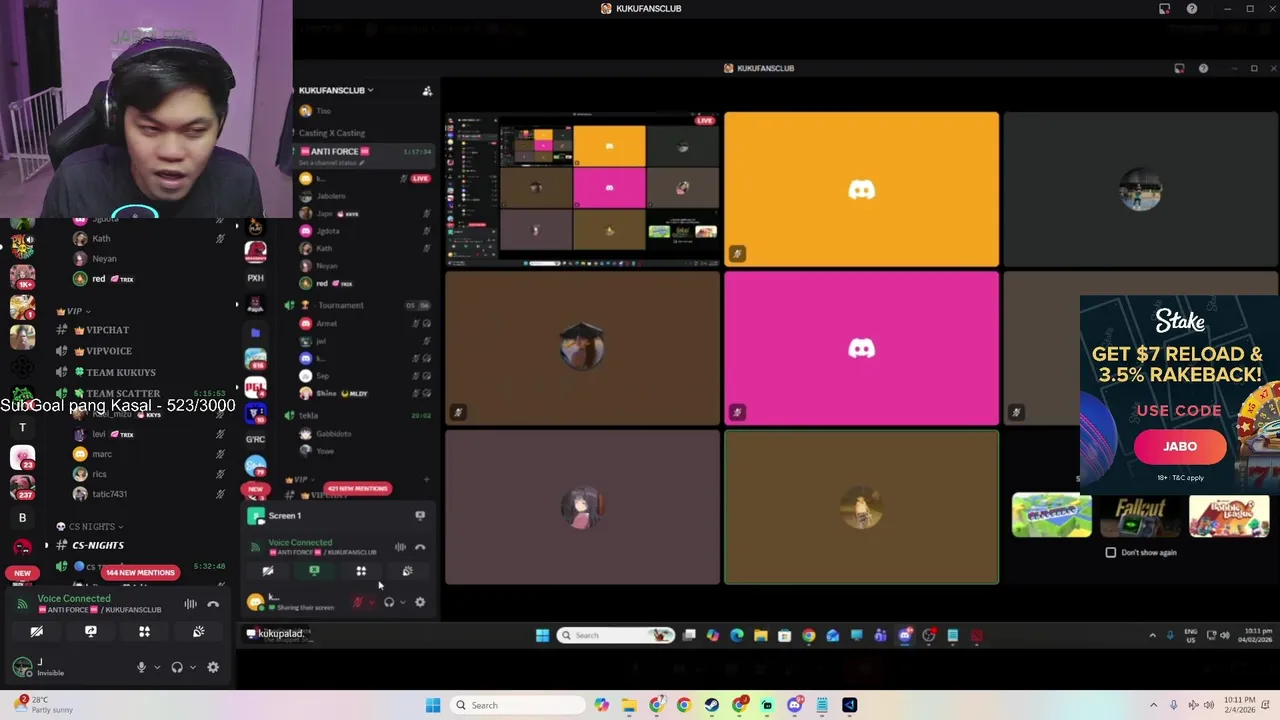The width and height of the screenshot is (1280, 720).
Task: Open user settings gear in the left panel
Action: tap(213, 667)
